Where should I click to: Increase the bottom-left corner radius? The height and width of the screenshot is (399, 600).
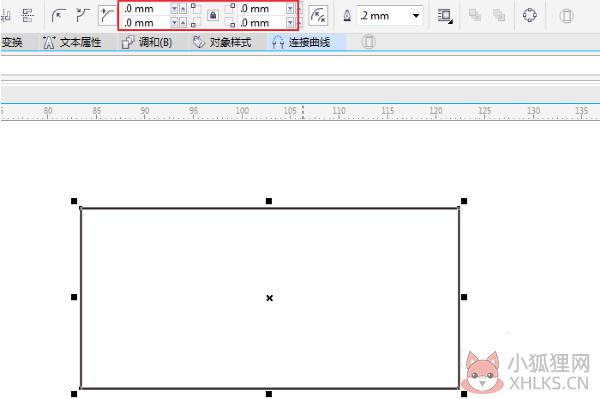183,23
